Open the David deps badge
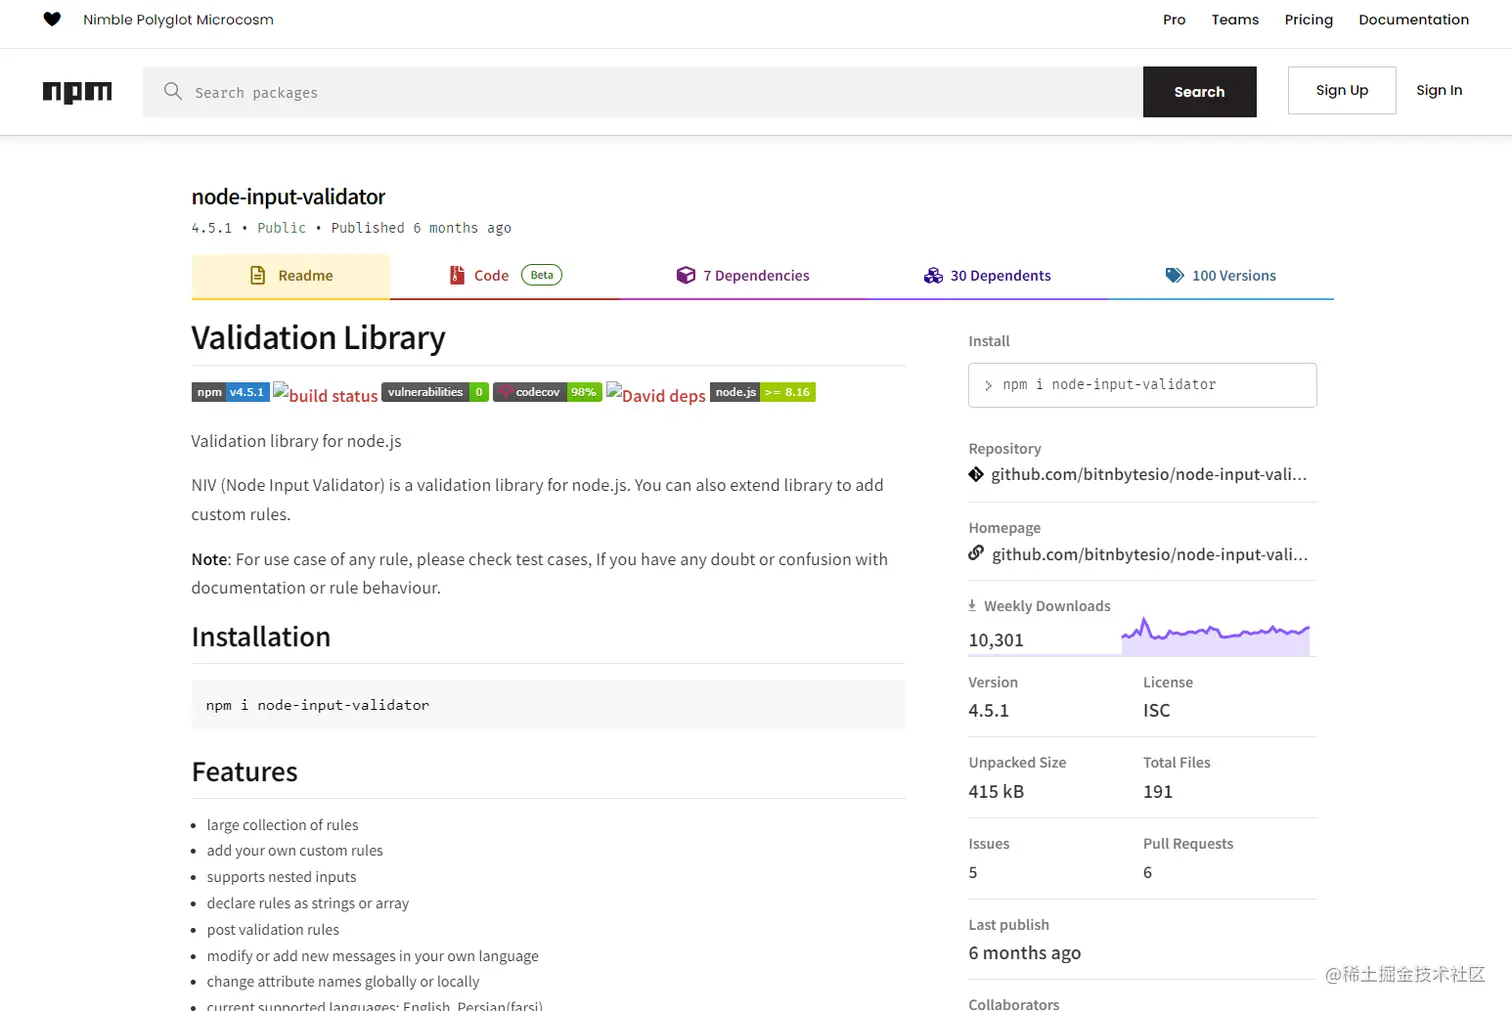This screenshot has height=1011, width=1512. tap(656, 394)
